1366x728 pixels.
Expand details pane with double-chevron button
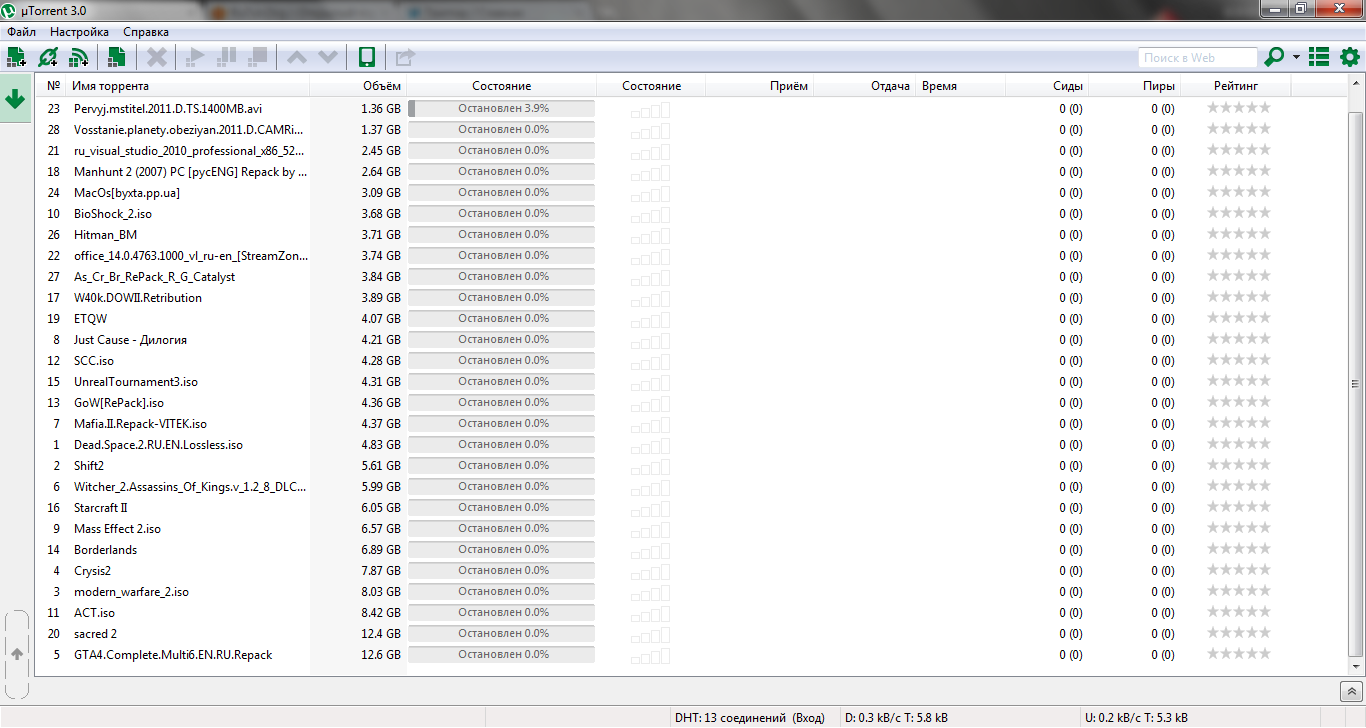1349,691
